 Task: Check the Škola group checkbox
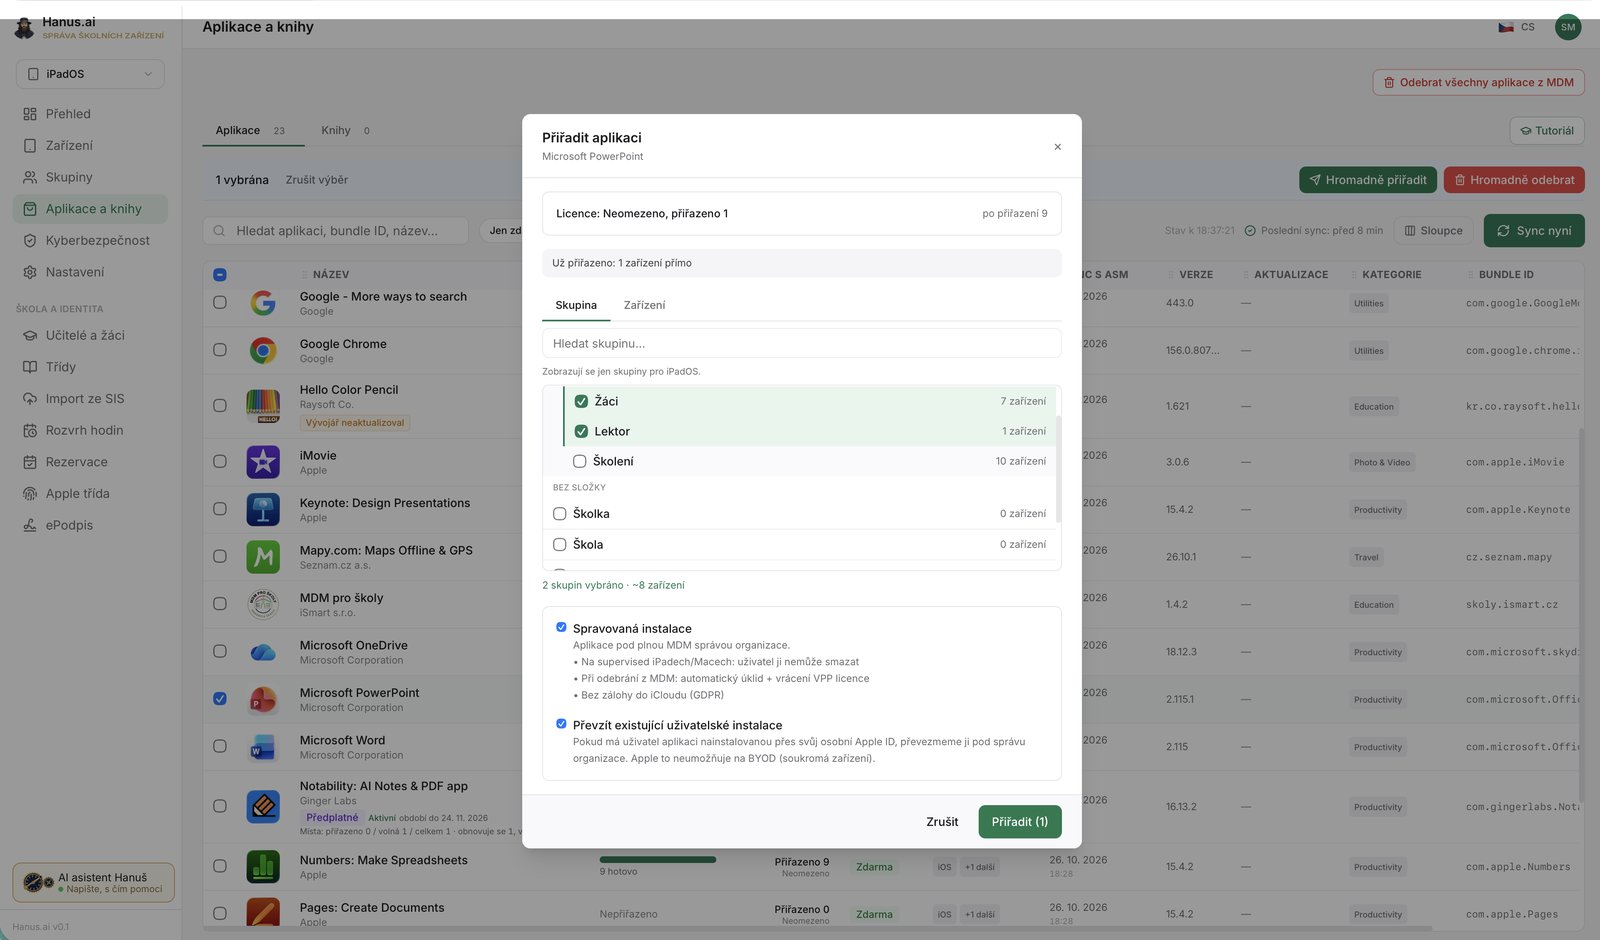559,544
